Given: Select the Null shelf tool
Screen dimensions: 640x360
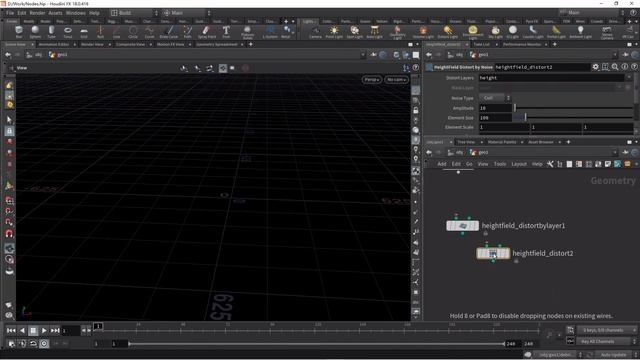Looking at the screenshot, I should [x=100, y=31].
